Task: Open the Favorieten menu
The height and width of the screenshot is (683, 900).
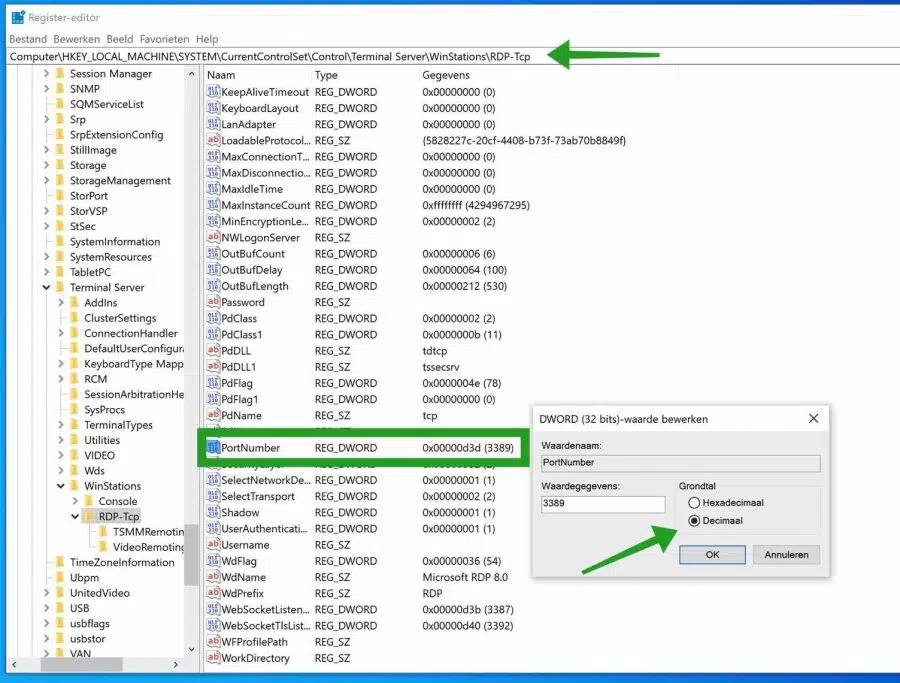Action: 164,39
